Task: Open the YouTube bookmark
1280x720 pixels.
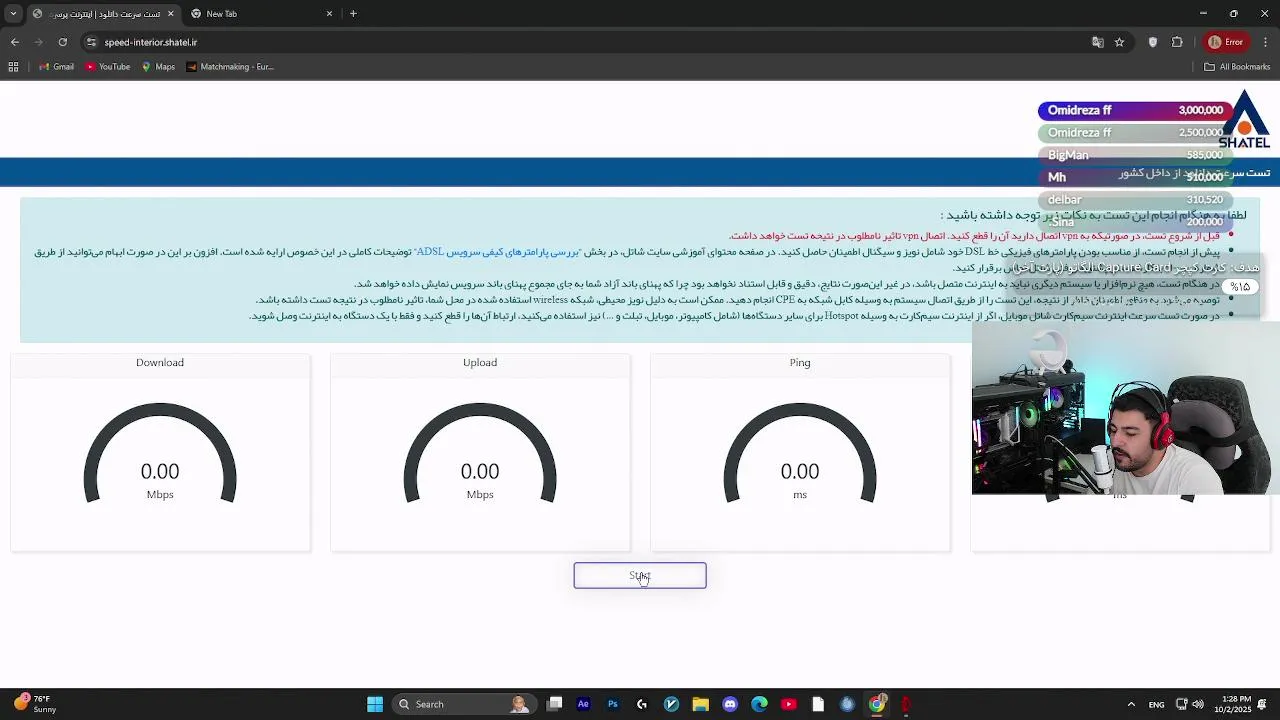Action: [x=108, y=67]
